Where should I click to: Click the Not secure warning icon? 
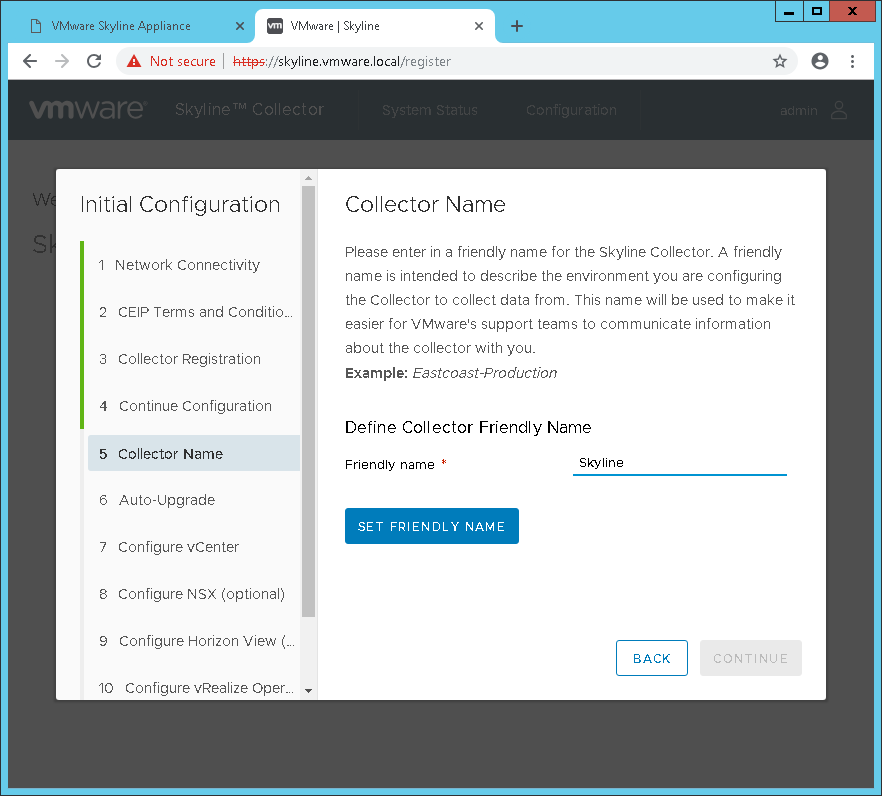(134, 61)
